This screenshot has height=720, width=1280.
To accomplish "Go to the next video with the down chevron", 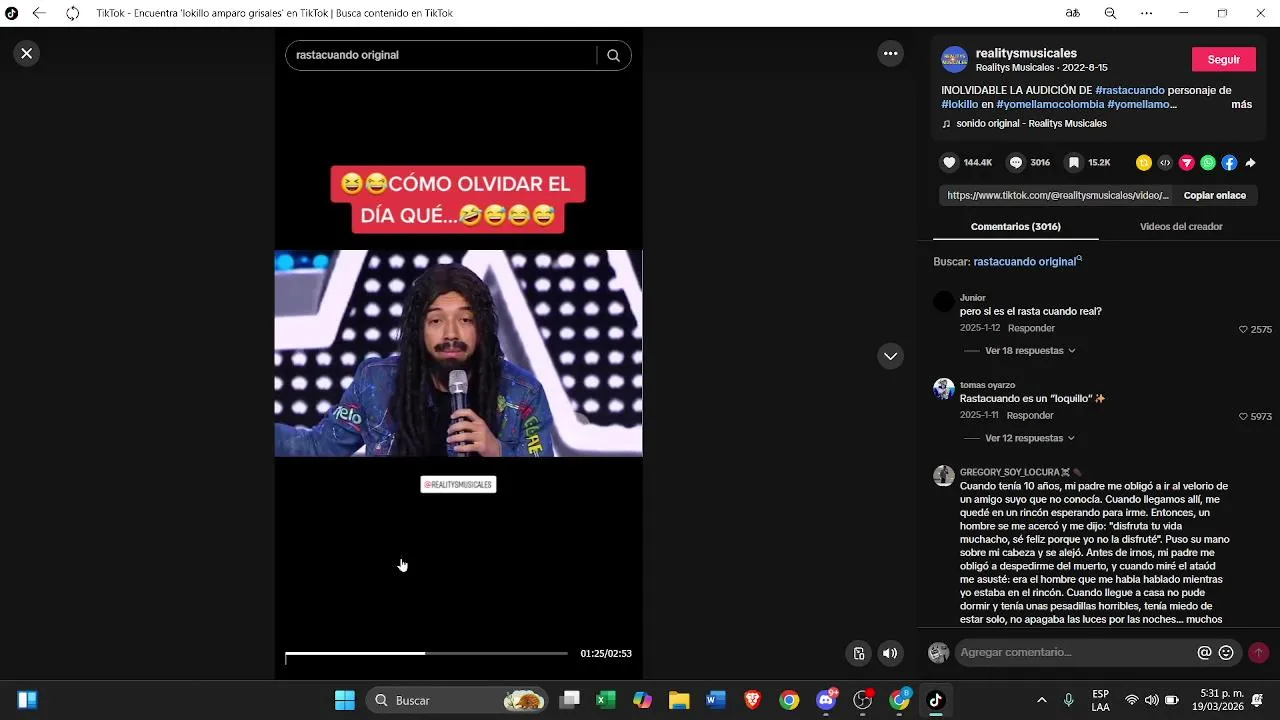I will tap(890, 356).
